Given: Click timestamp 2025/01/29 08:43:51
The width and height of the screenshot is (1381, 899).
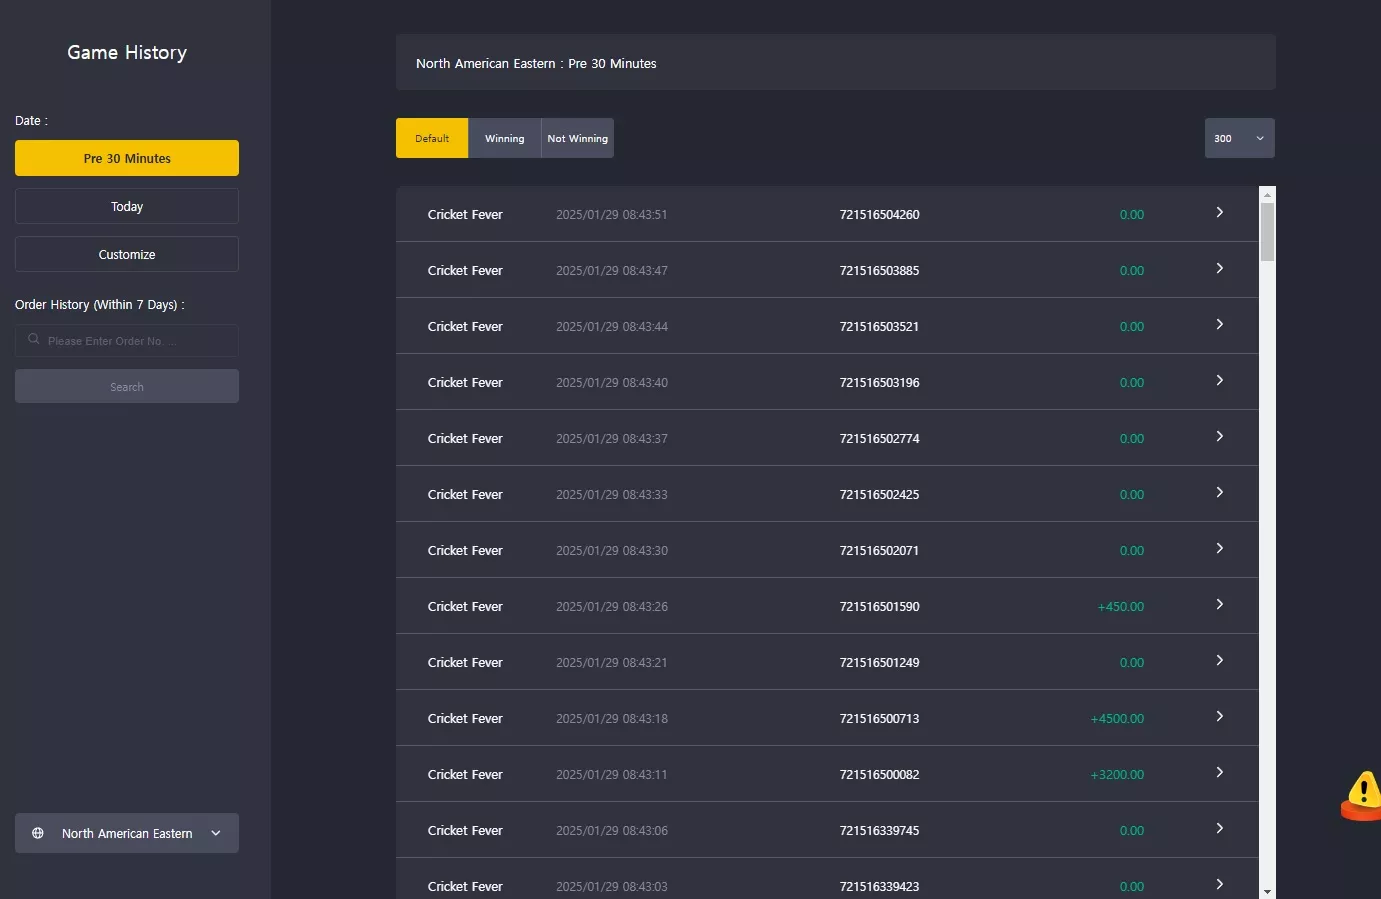Looking at the screenshot, I should pos(611,214).
